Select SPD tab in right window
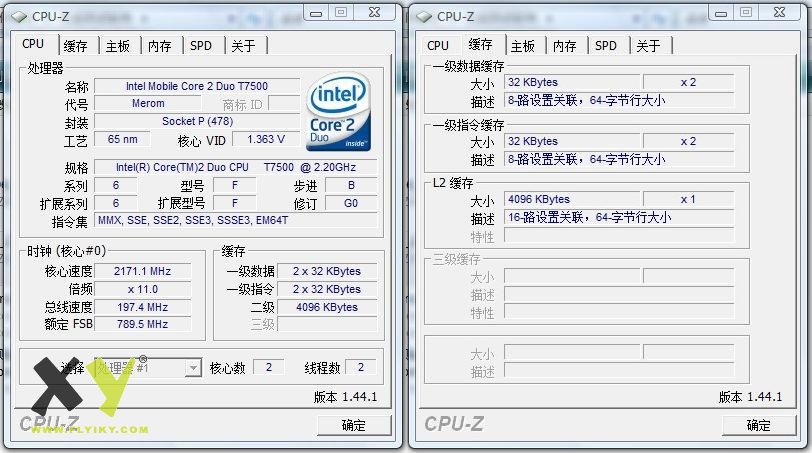 606,46
